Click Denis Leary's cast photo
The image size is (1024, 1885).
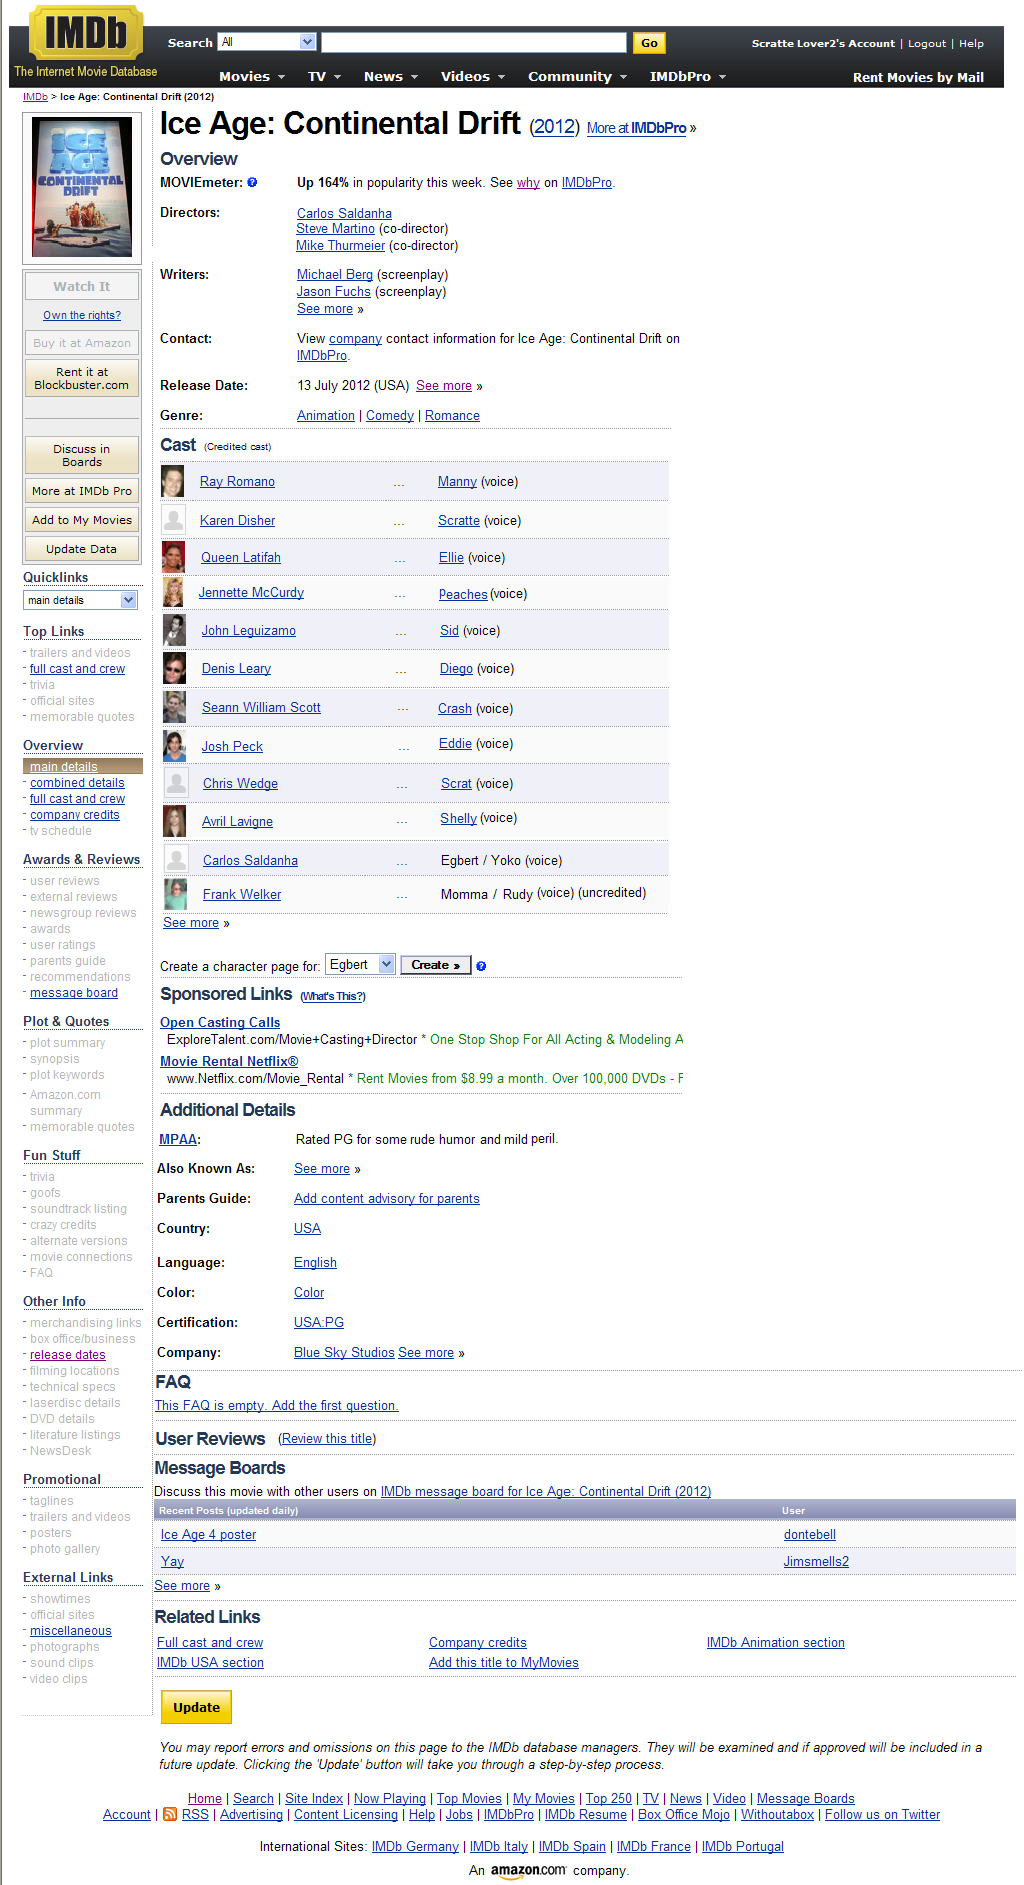[x=174, y=668]
